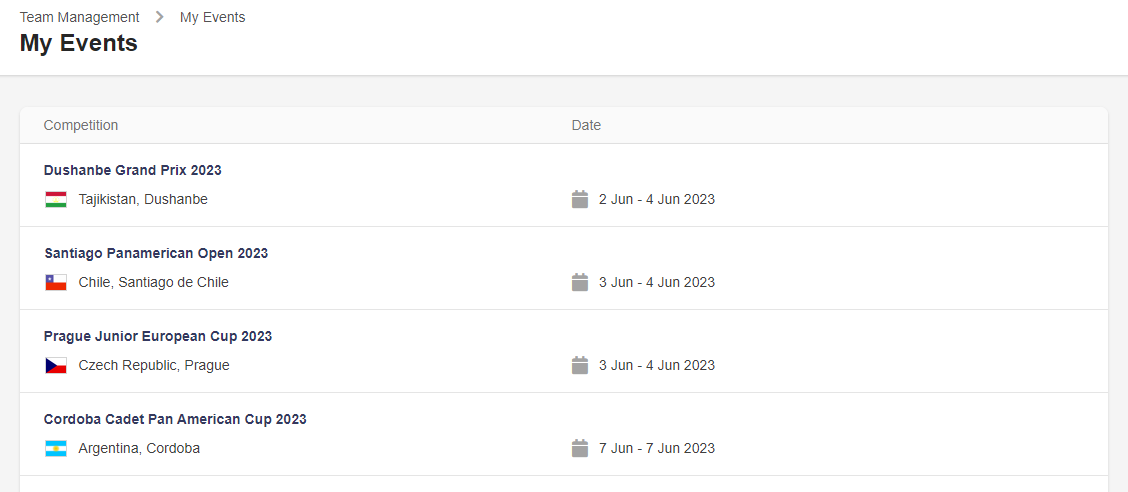Open Santiago Panamerican Open 2023 event

(x=156, y=253)
